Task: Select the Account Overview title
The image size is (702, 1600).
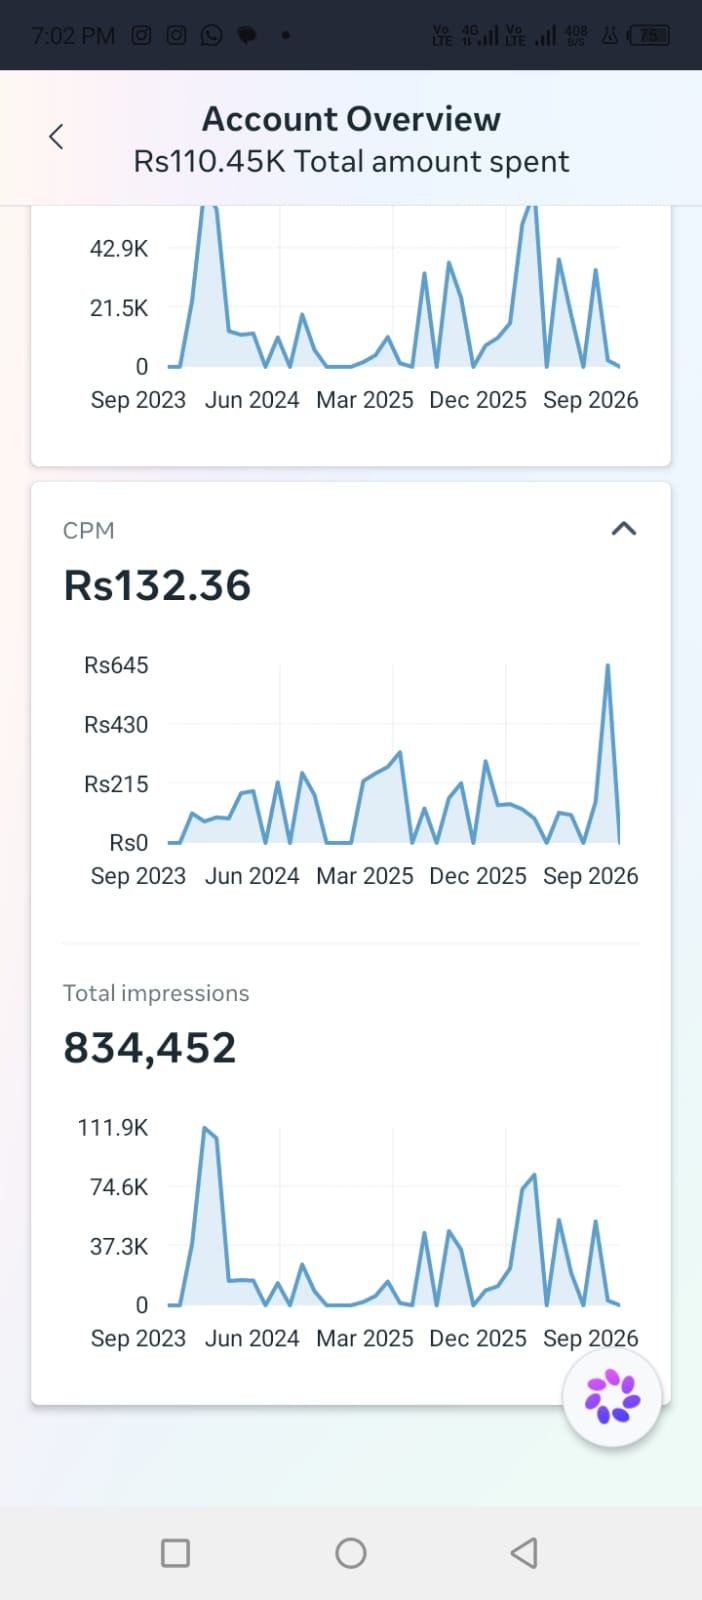Action: coord(351,119)
